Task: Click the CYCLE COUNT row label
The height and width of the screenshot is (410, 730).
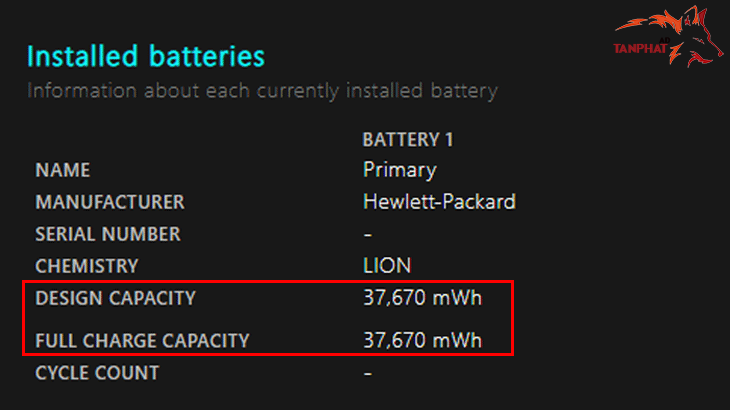Action: tap(97, 373)
